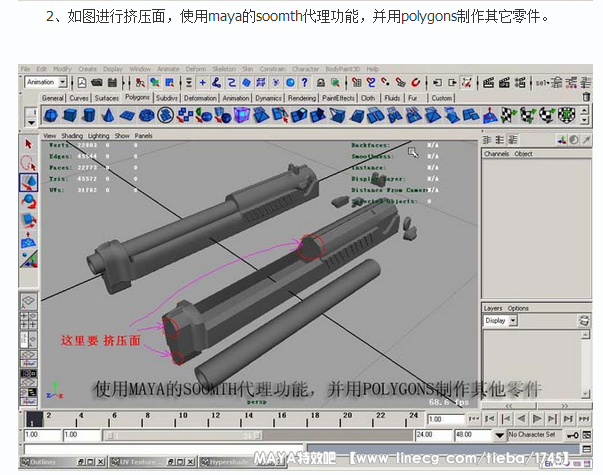Activate the Move tool in toolbox
Screen dimensions: 603x475
(x=28, y=182)
